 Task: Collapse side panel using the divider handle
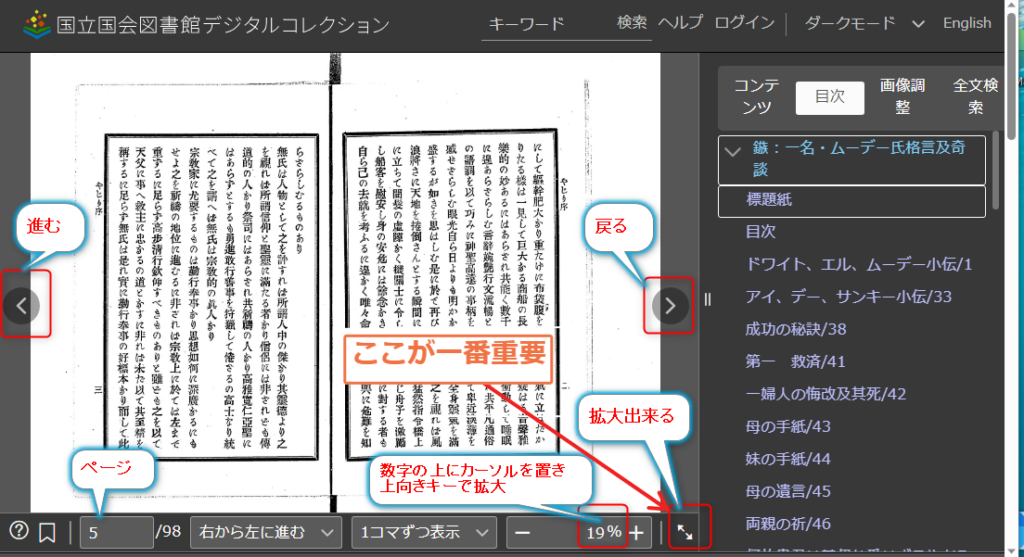[709, 299]
